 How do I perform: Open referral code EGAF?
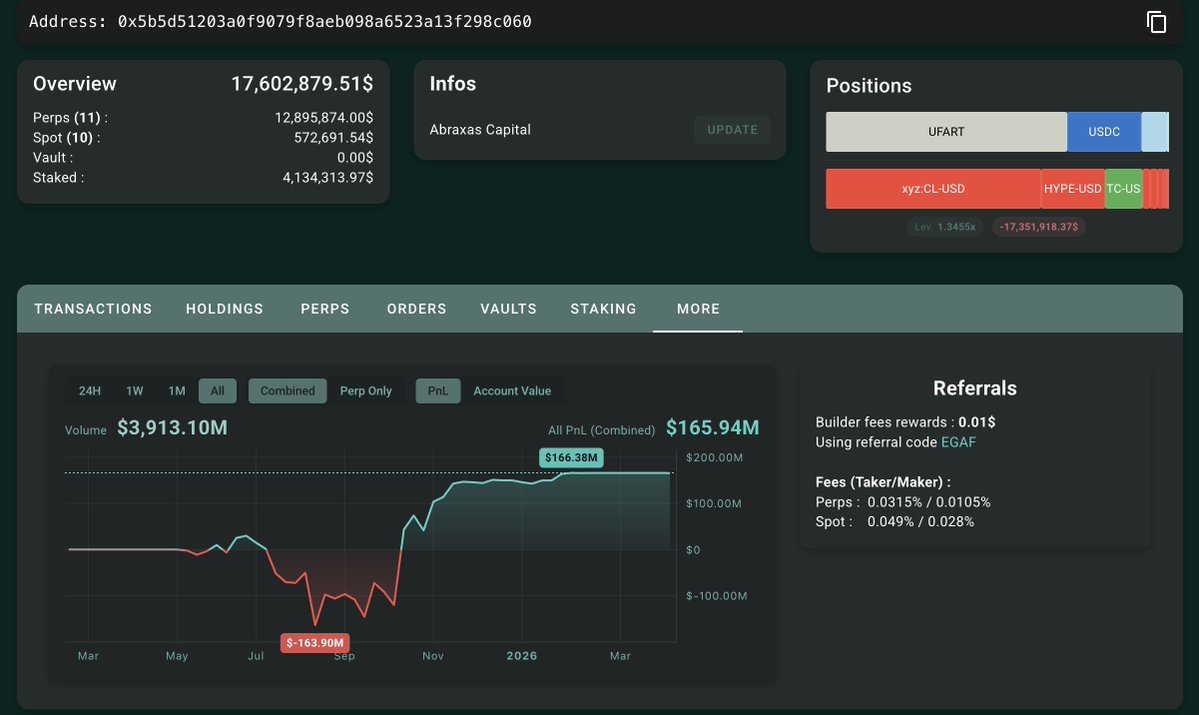pos(958,441)
